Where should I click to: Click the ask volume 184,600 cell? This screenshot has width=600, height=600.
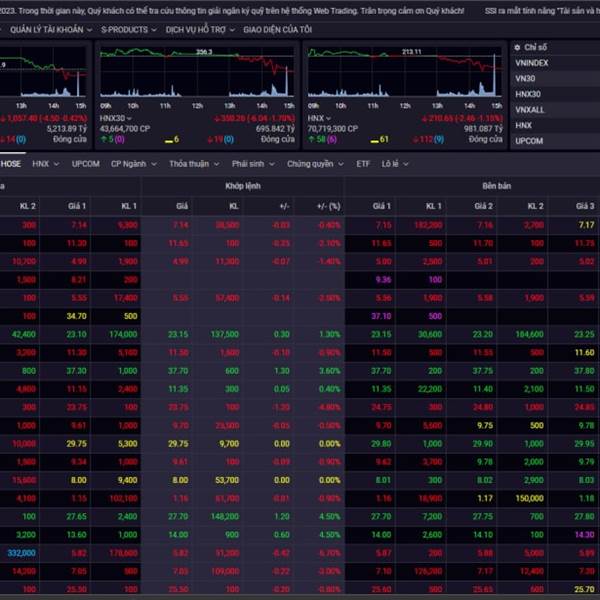tap(530, 334)
